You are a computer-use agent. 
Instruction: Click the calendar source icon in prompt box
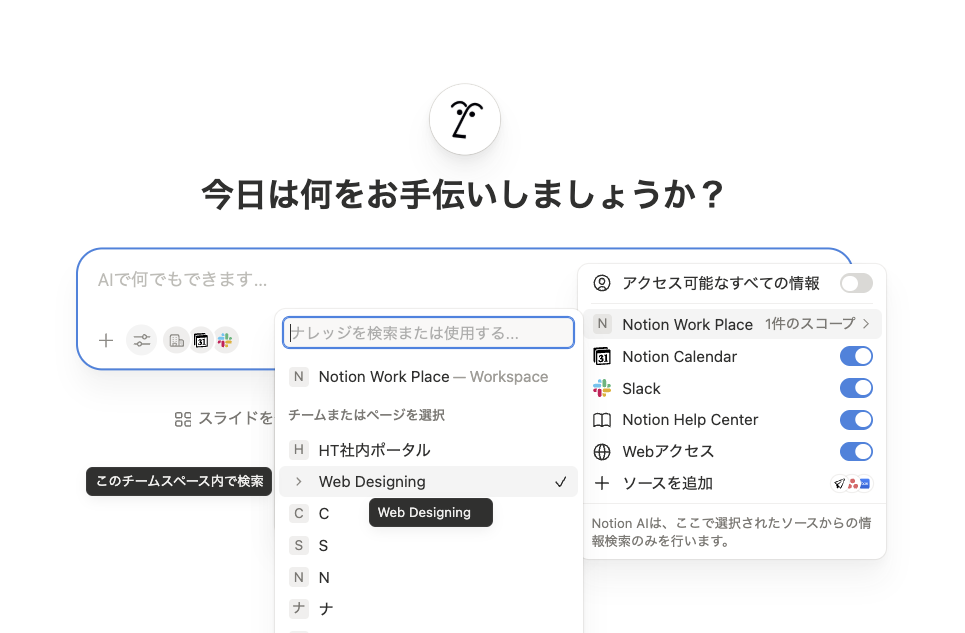[x=201, y=340]
